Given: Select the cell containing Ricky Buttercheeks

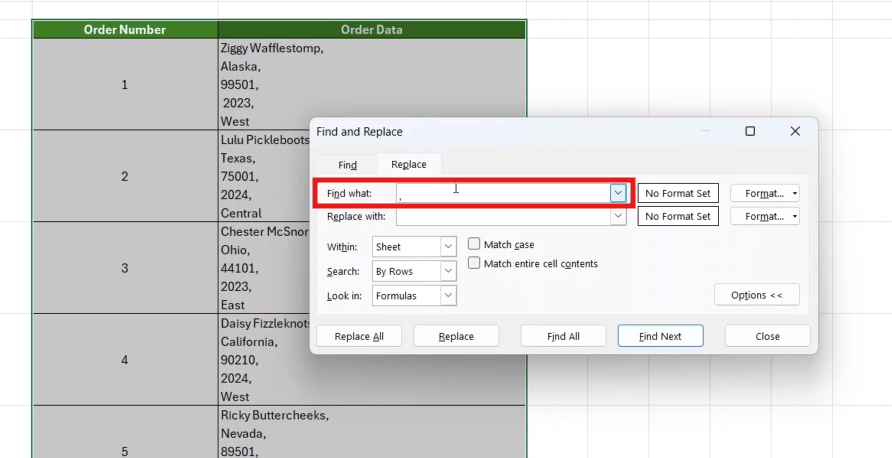Looking at the screenshot, I should coord(372,432).
